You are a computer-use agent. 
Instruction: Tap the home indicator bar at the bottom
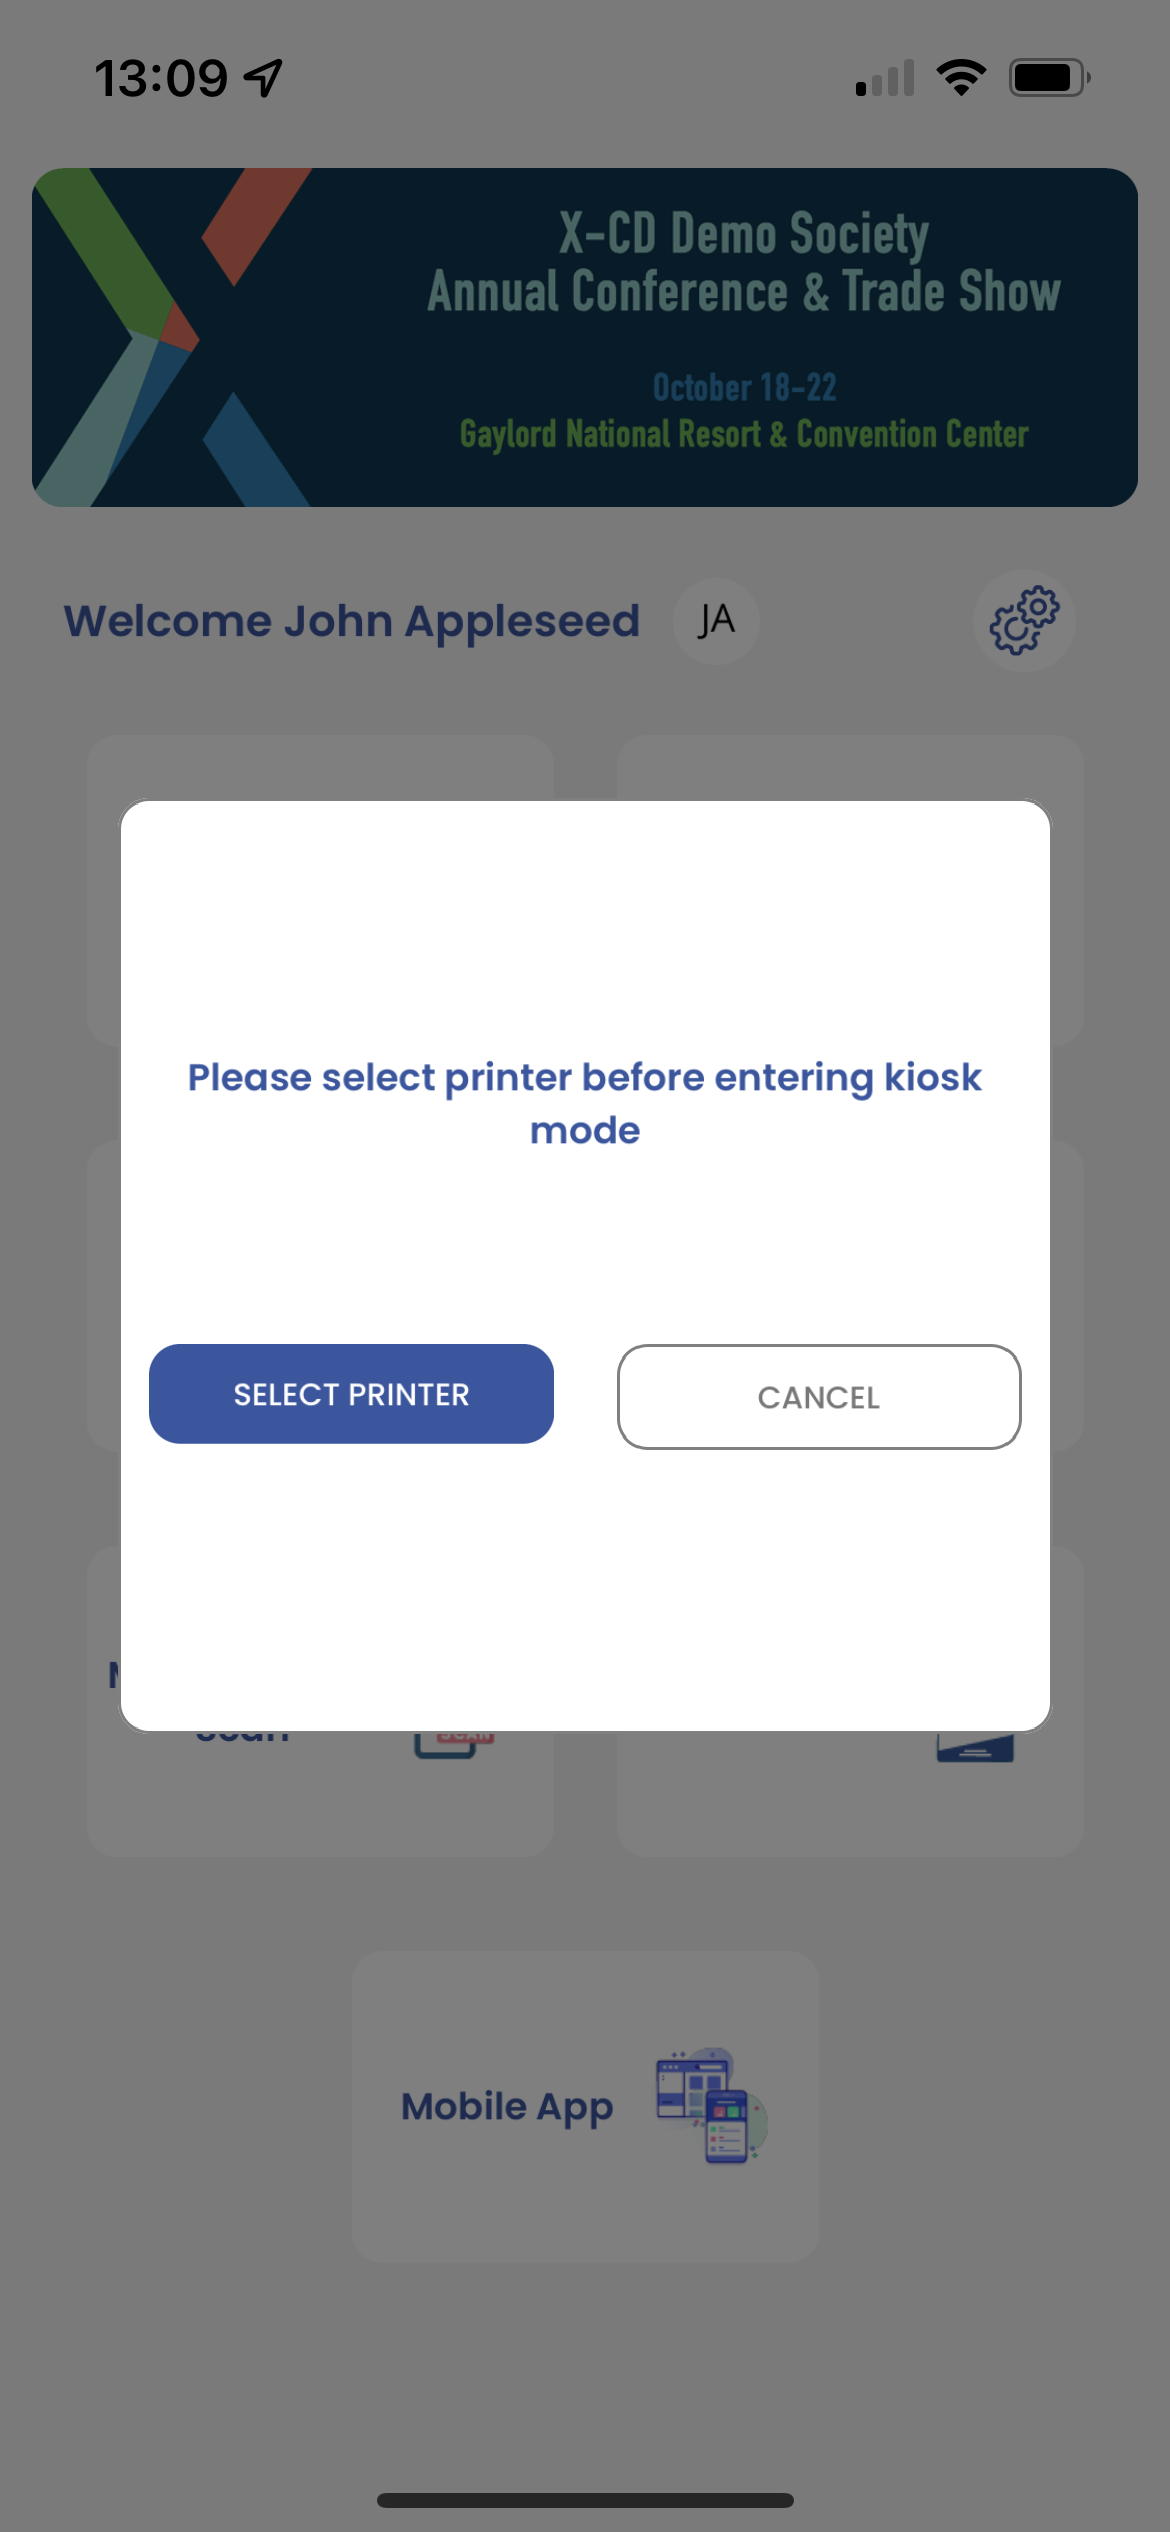(x=585, y=2500)
